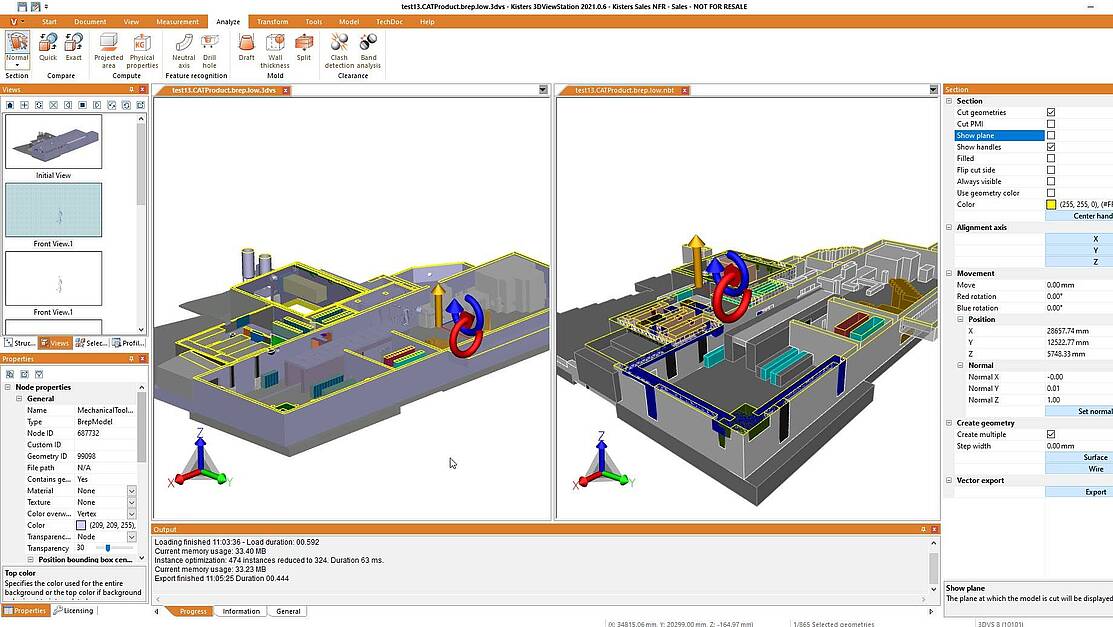Start Clash detection
Image resolution: width=1113 pixels, height=627 pixels.
[339, 51]
